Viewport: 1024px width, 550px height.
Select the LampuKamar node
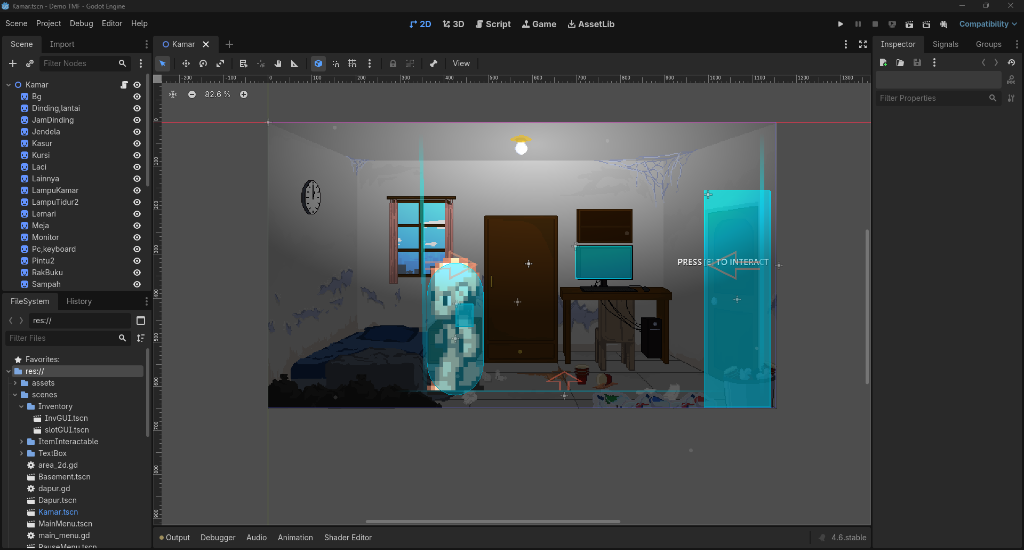tap(55, 190)
